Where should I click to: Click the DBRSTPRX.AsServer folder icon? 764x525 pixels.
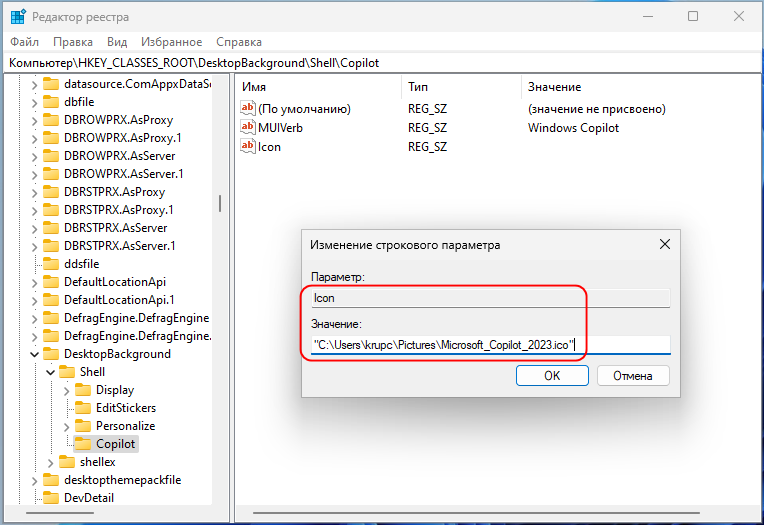(x=51, y=228)
